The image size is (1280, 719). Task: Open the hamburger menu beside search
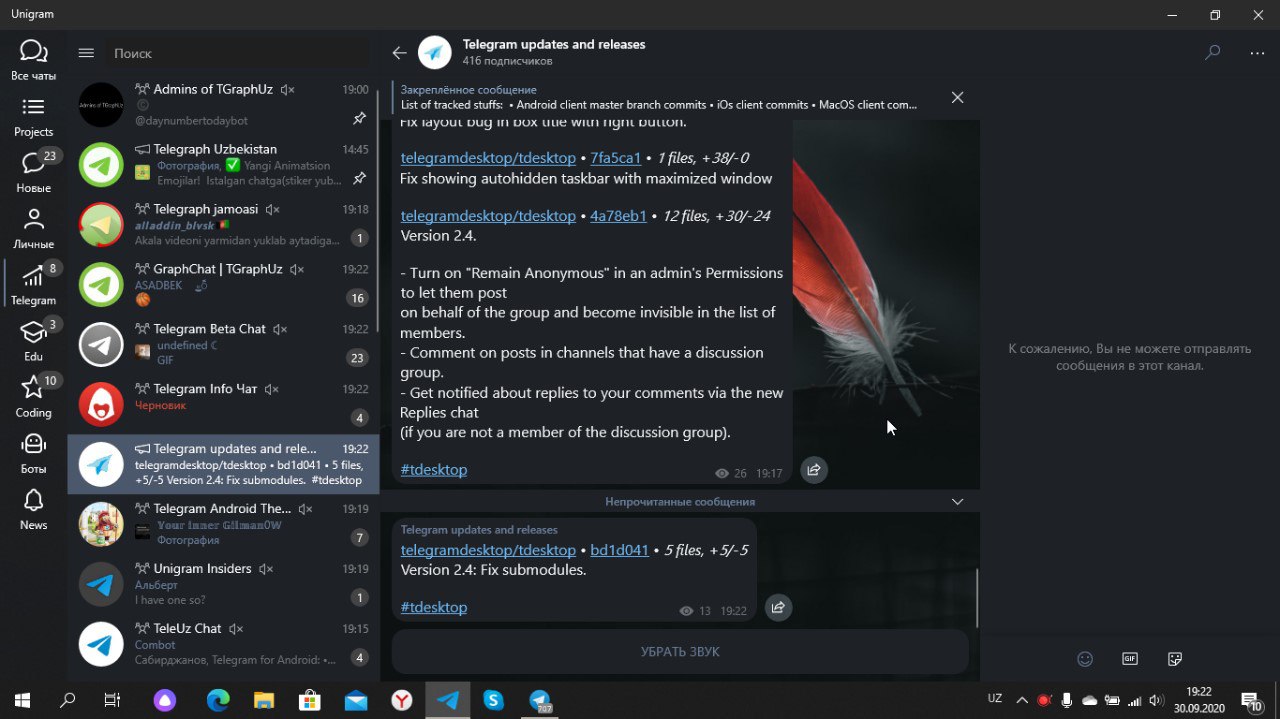click(x=86, y=53)
